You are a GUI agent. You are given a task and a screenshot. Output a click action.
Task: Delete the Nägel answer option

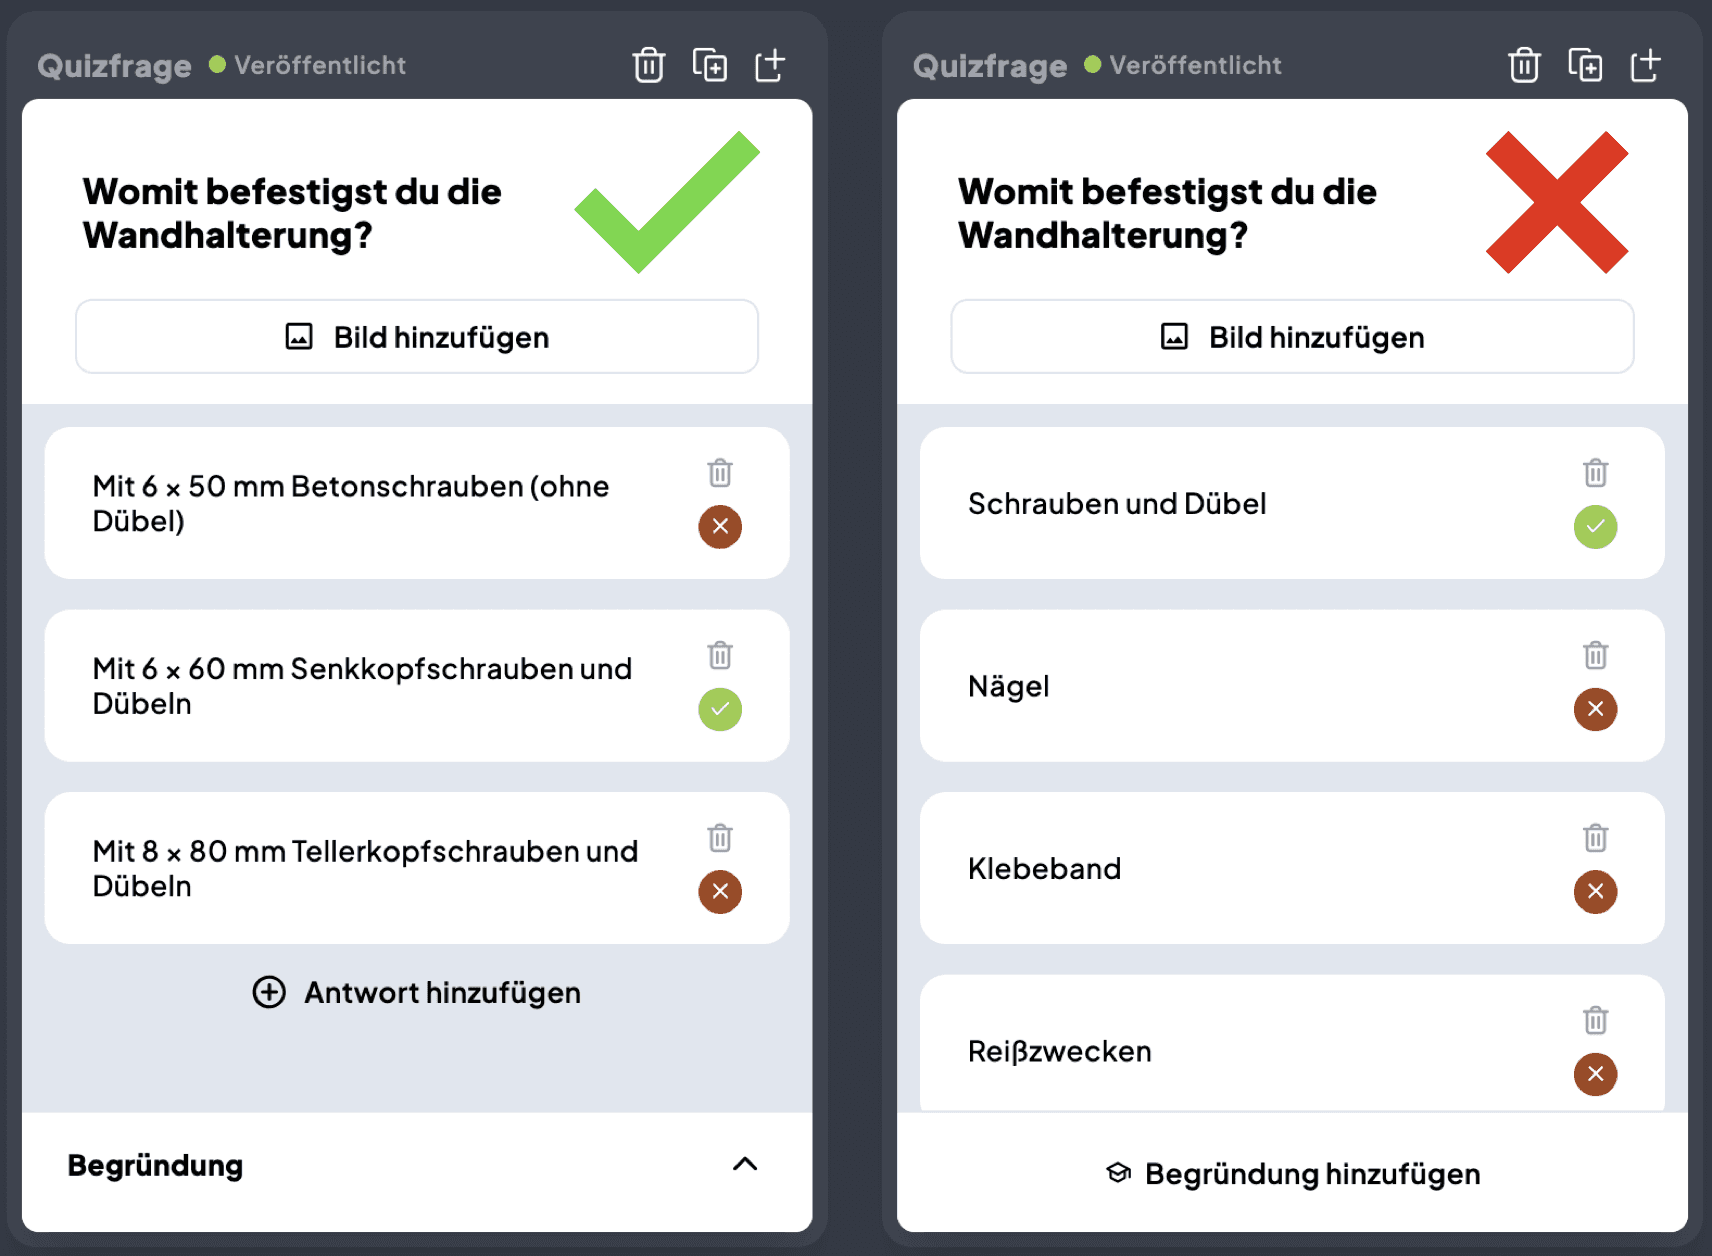click(x=1595, y=655)
